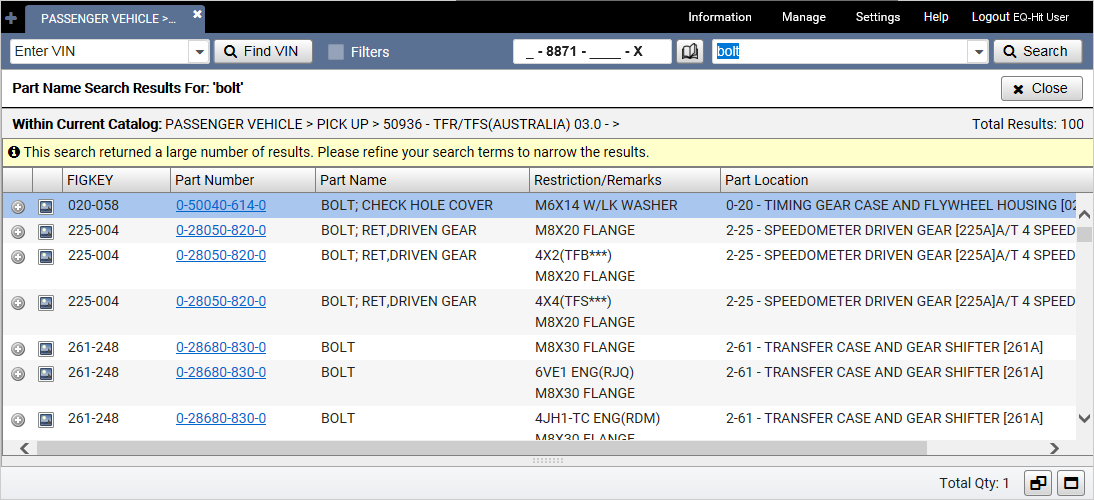Click the book catalog icon beside part number field
The height and width of the screenshot is (500, 1094).
point(690,52)
